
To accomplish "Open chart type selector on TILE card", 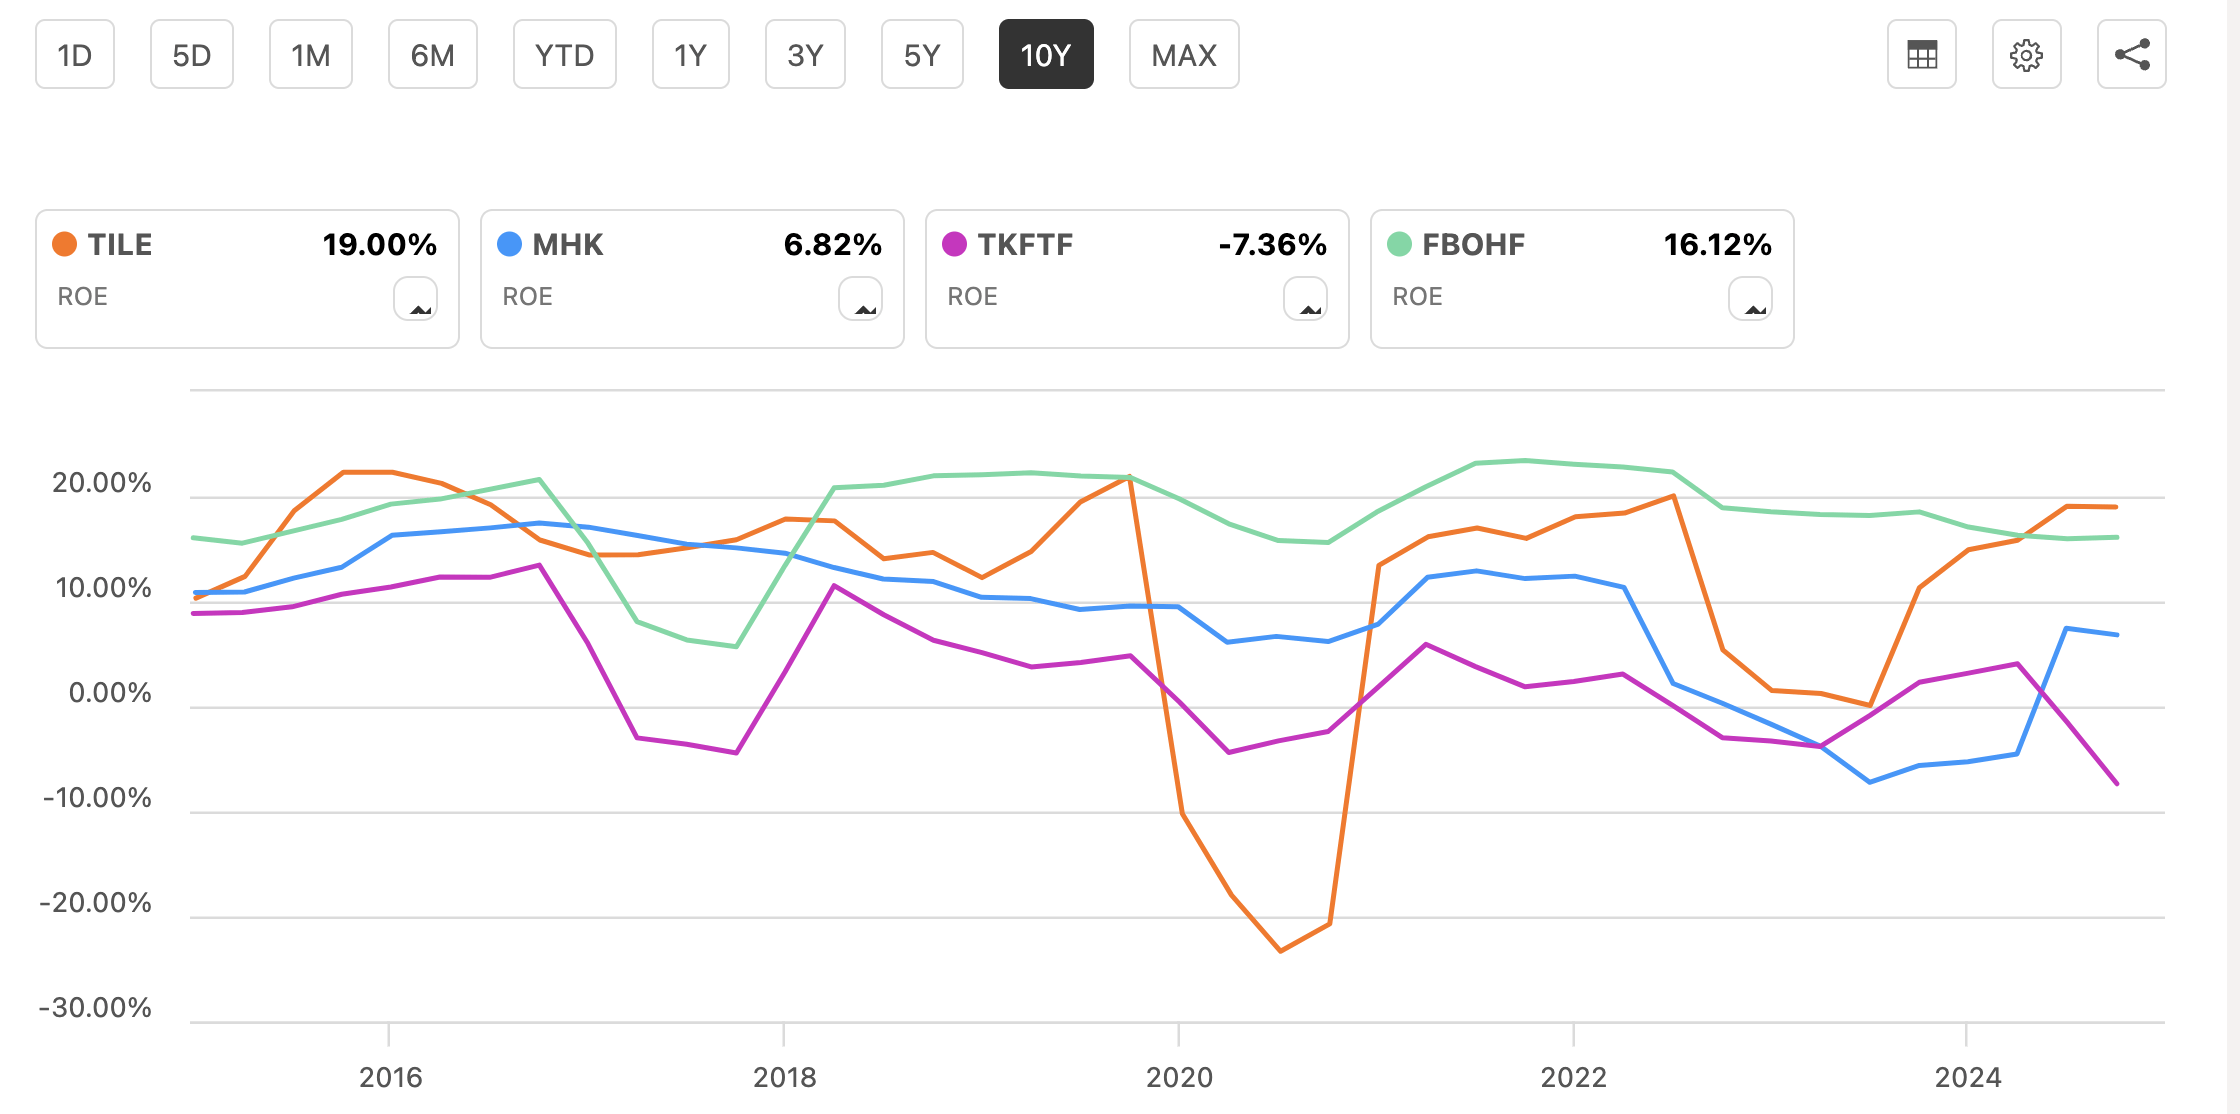I will pos(417,298).
